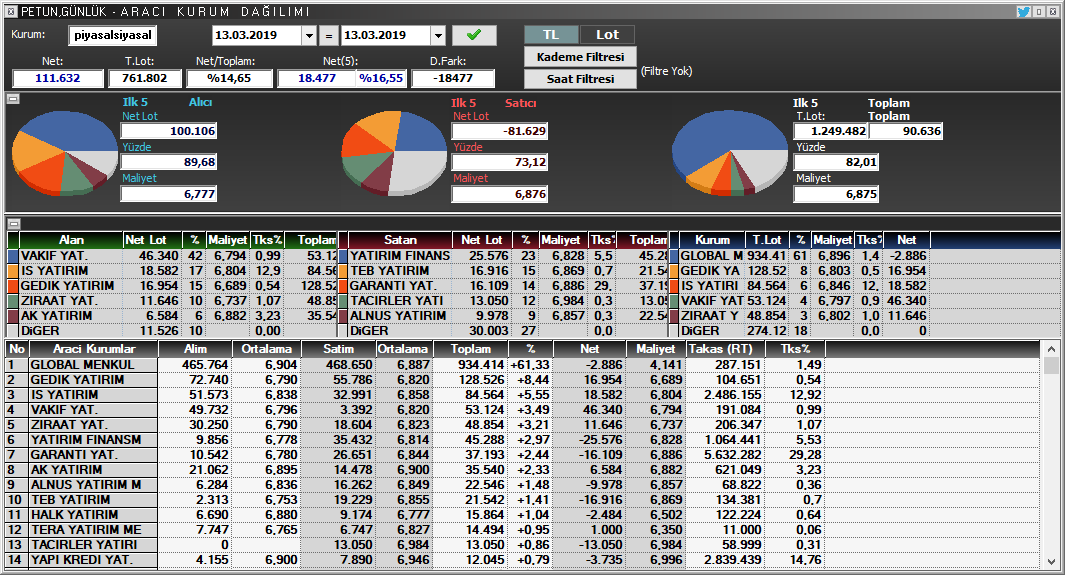Screen dimensions: 1065x575
Task: Collapse the pie chart panel with minus icon
Action: 13,99
